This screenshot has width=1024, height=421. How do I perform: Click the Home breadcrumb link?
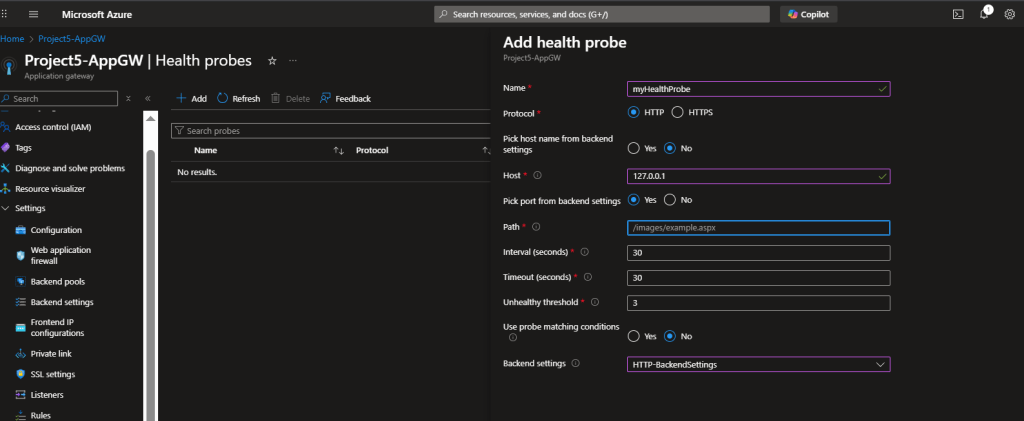click(x=12, y=38)
